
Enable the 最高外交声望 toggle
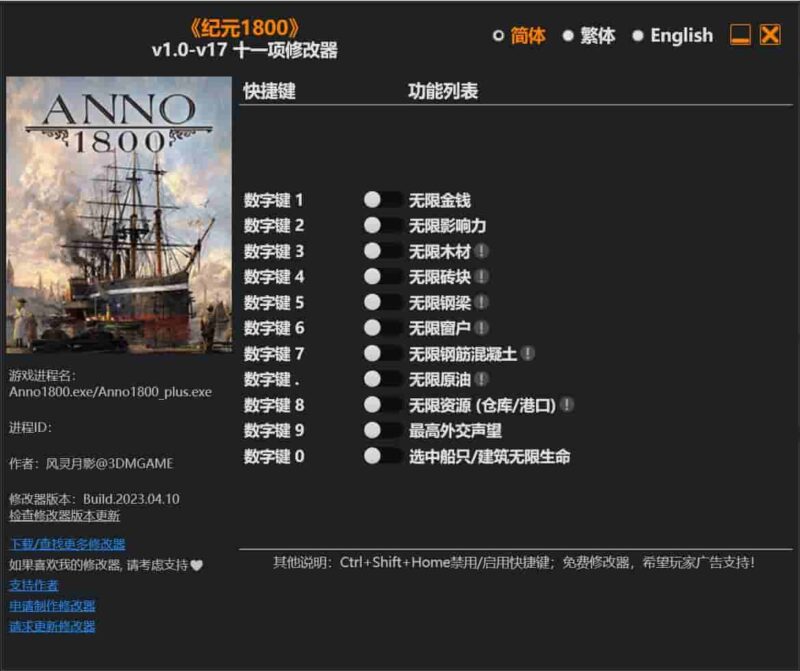(385, 431)
